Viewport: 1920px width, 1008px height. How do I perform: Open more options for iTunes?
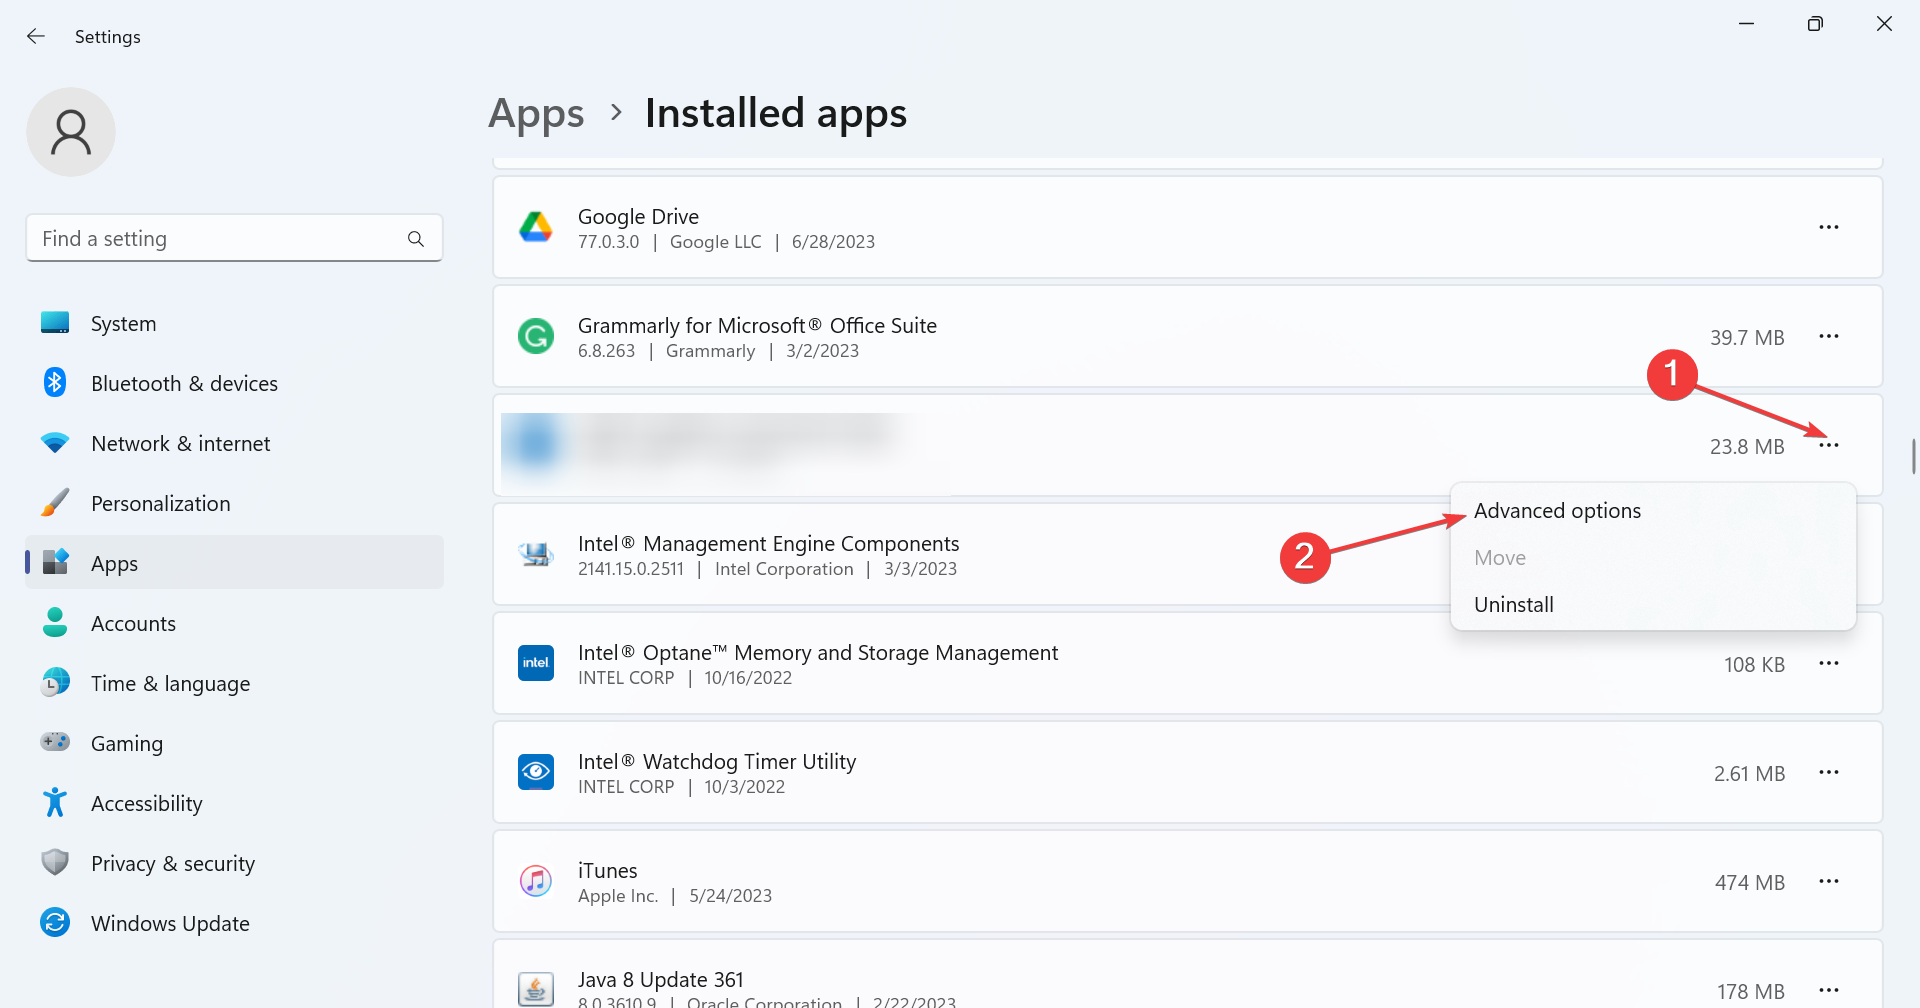pyautogui.click(x=1829, y=881)
